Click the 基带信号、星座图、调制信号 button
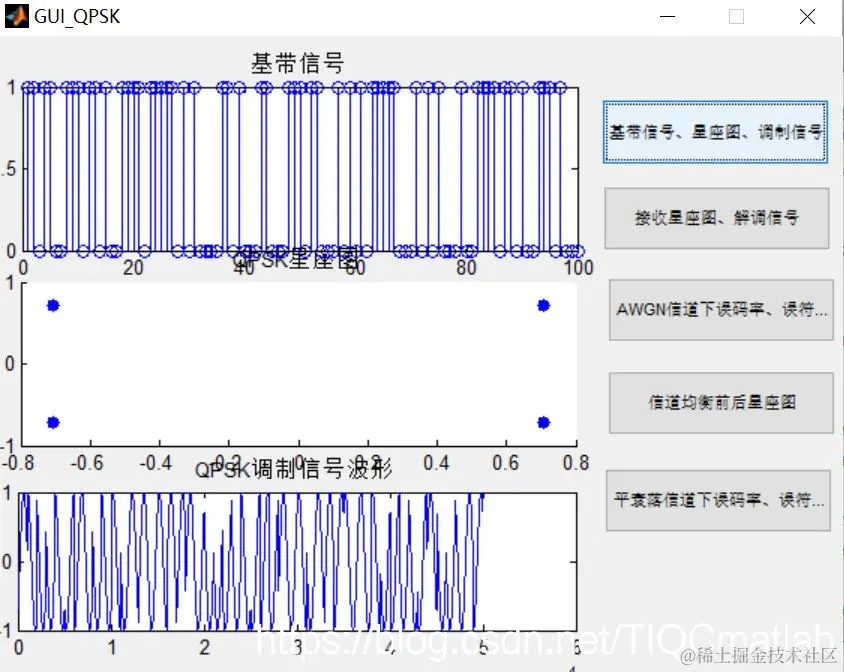The height and width of the screenshot is (672, 844). click(714, 131)
